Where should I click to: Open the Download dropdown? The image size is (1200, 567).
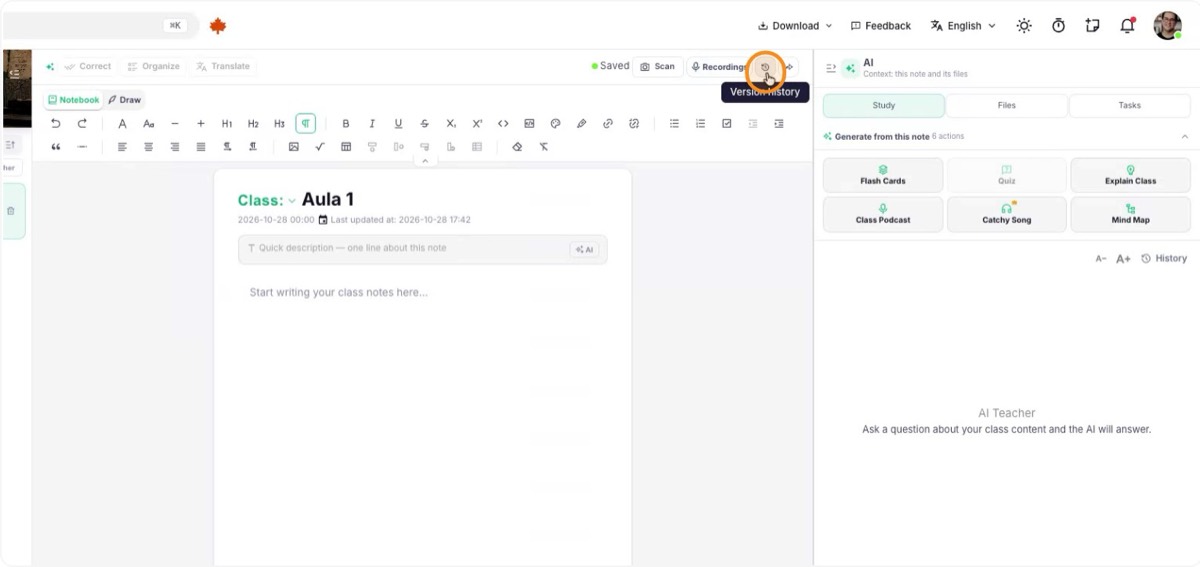[795, 26]
